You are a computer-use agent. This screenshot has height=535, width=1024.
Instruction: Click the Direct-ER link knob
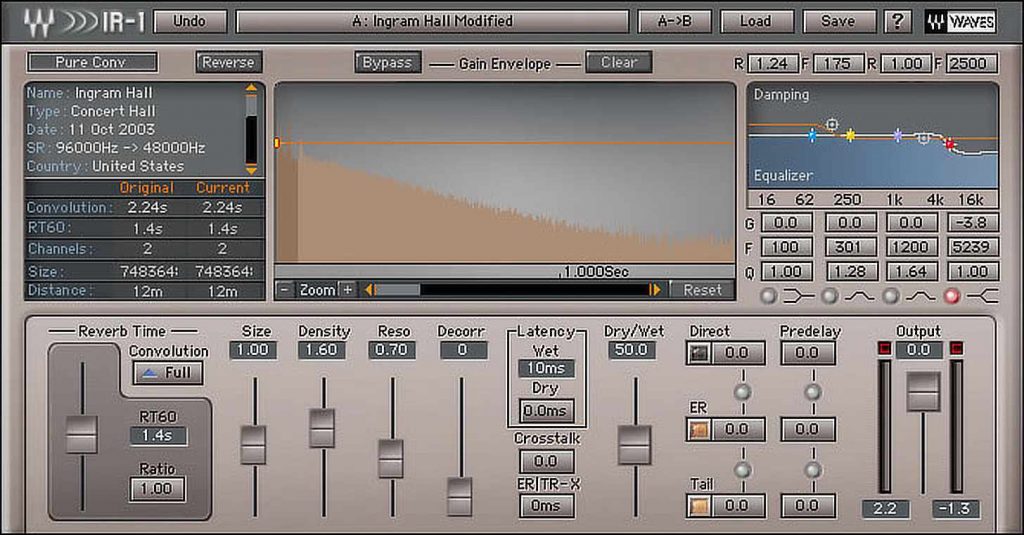click(743, 392)
